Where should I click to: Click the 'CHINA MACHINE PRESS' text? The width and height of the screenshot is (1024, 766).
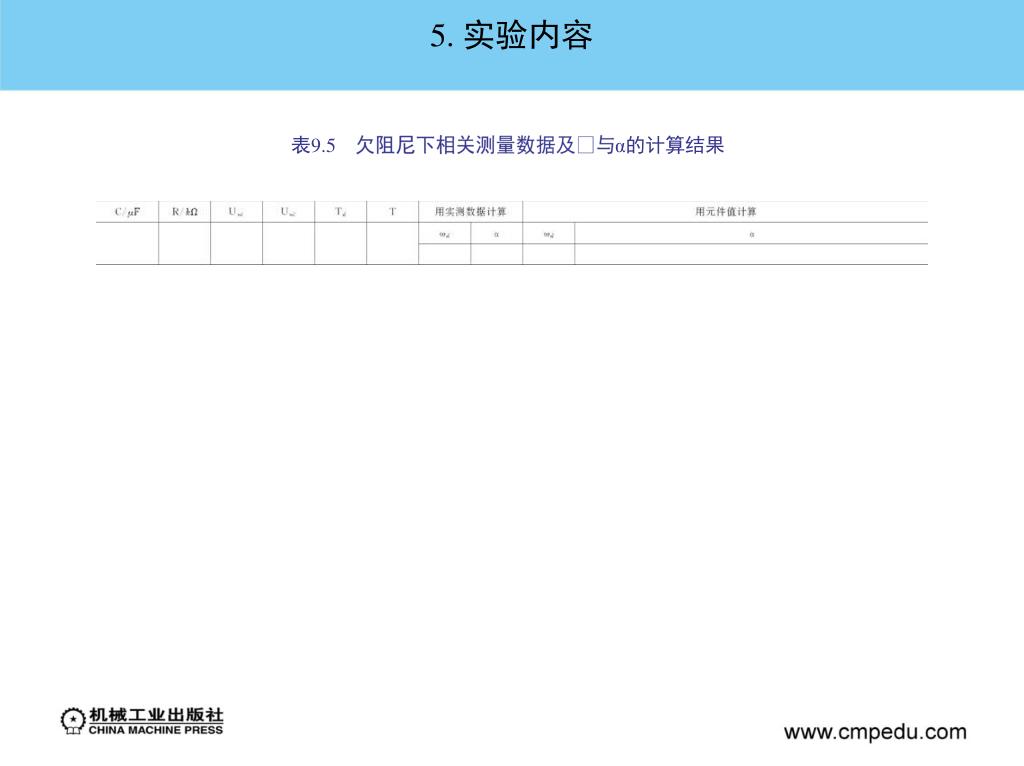[156, 730]
